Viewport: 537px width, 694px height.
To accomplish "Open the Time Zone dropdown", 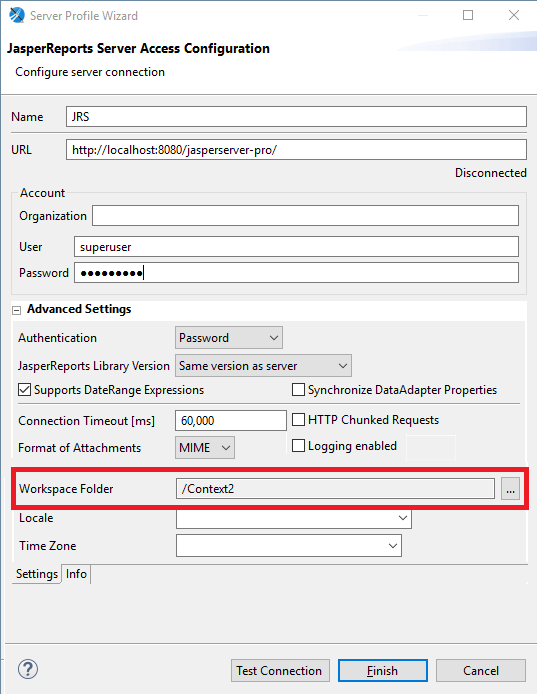I will coord(289,546).
